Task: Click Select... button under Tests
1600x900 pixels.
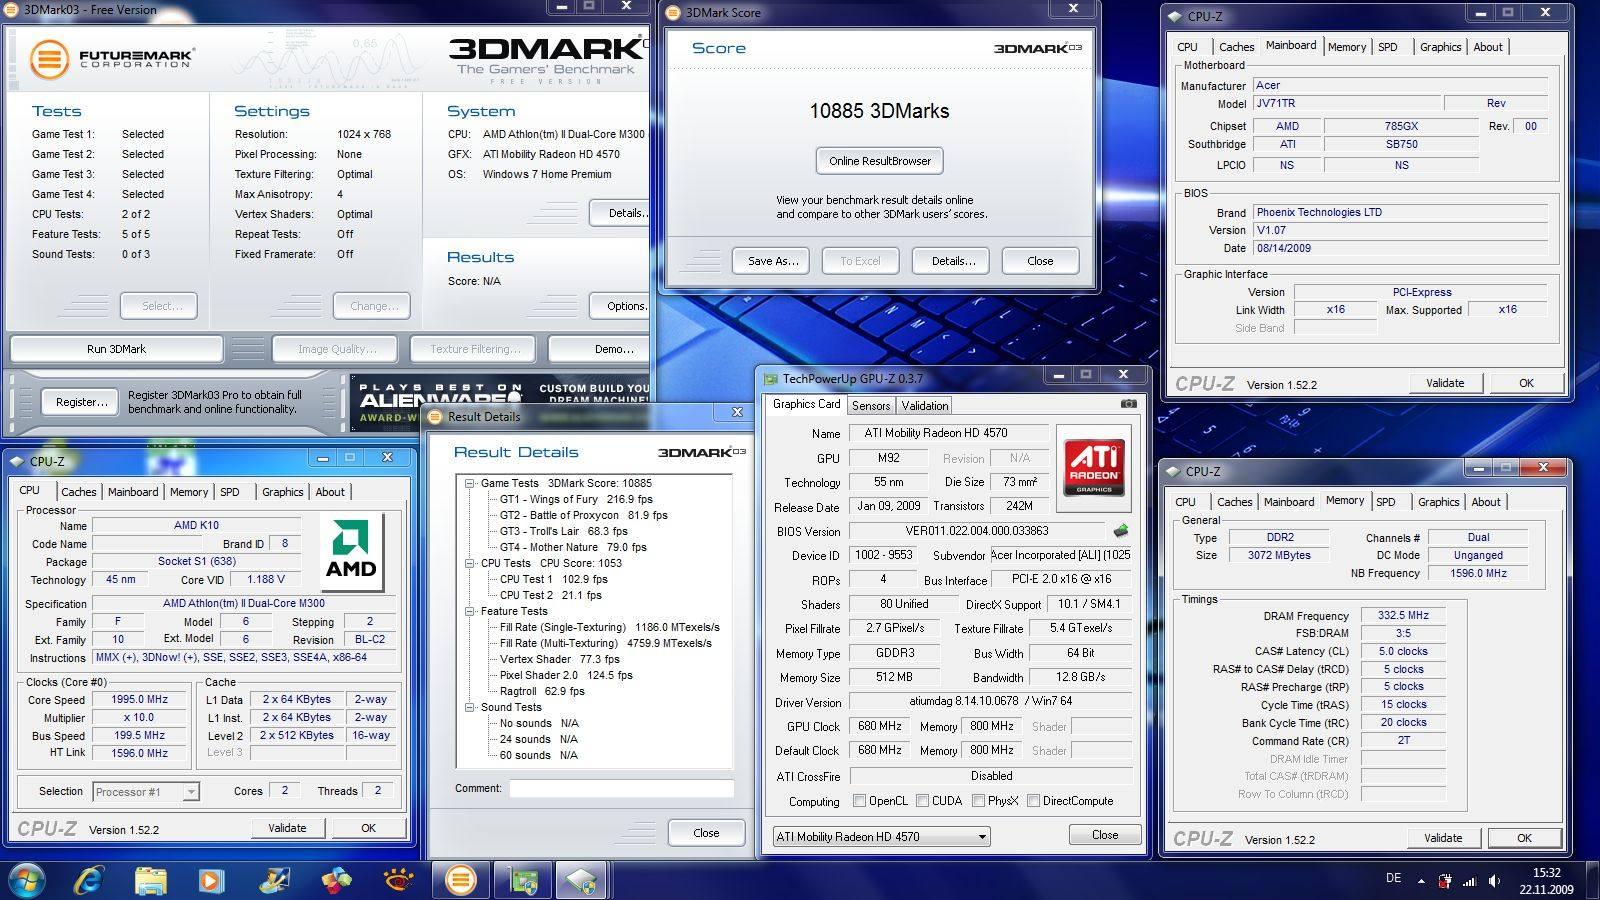Action: click(159, 306)
